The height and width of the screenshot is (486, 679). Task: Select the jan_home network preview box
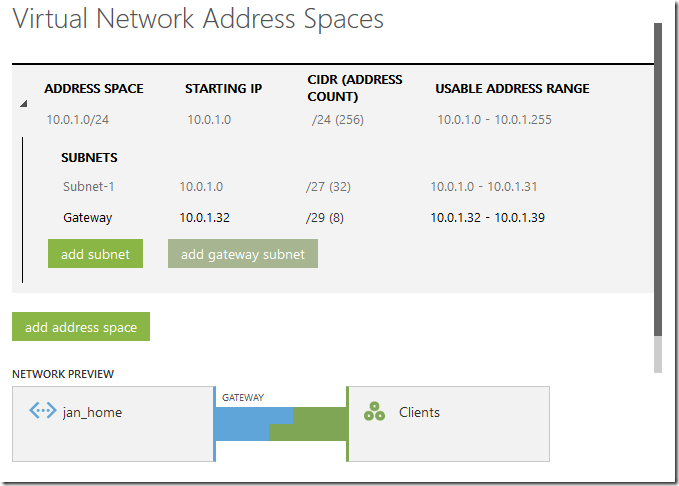(113, 424)
